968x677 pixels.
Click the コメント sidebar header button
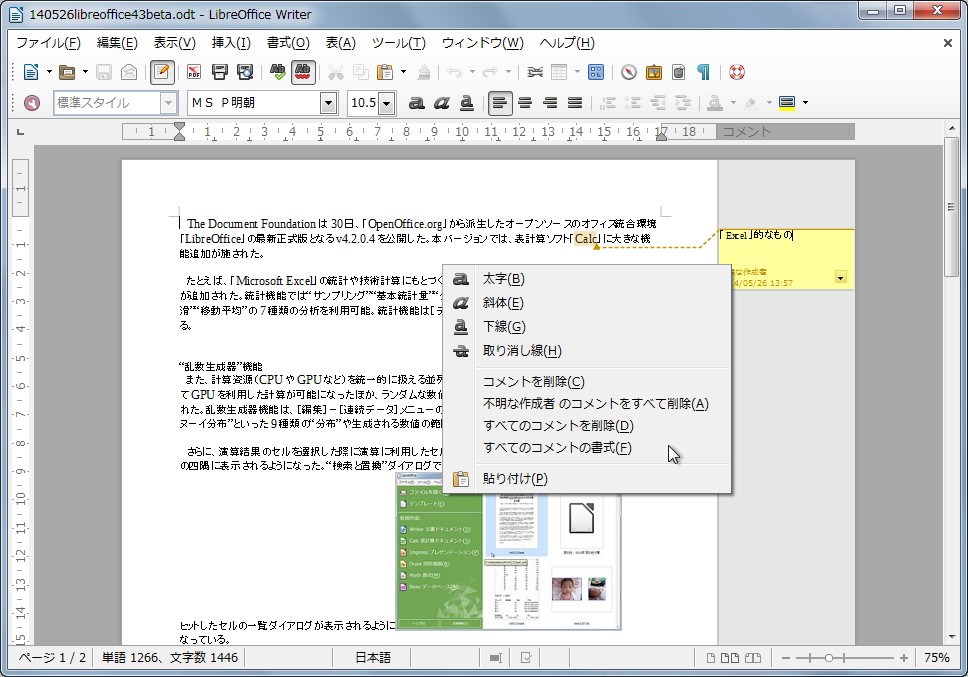[785, 131]
